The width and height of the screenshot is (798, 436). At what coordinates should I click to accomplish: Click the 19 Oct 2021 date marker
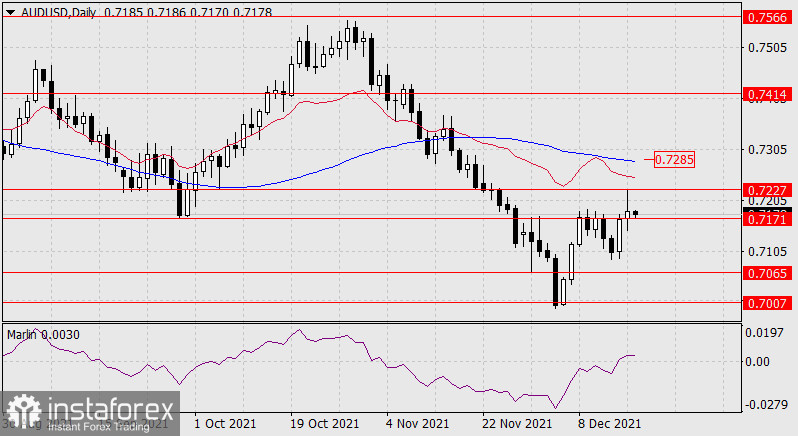pyautogui.click(x=323, y=424)
